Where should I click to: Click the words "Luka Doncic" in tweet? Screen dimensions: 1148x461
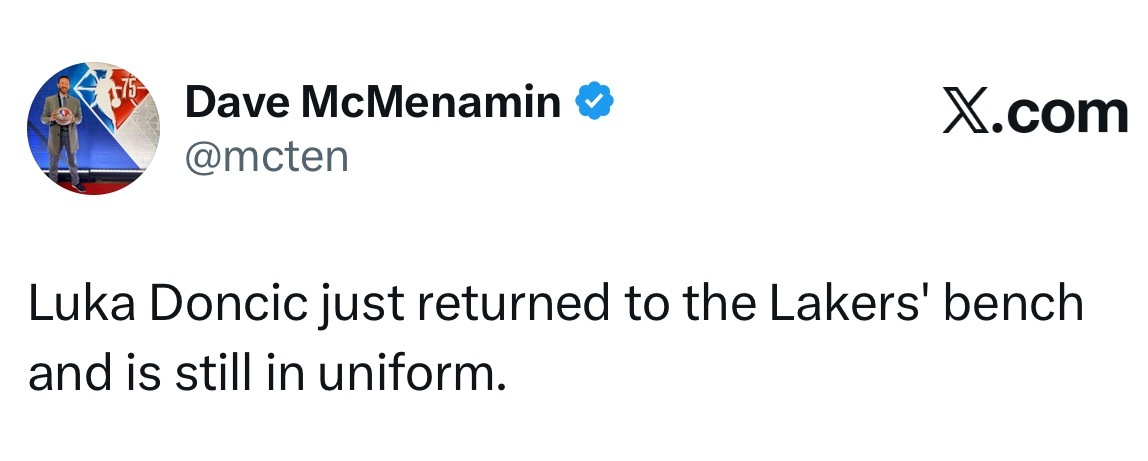(167, 305)
